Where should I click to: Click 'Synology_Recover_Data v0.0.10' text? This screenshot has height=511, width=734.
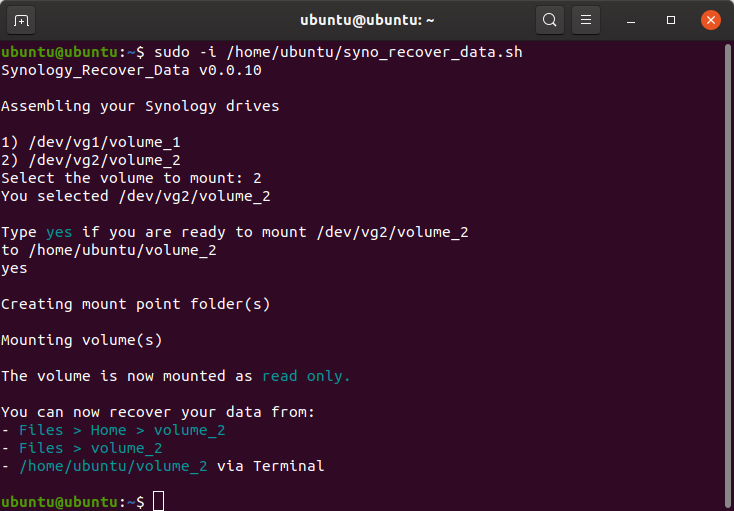tap(131, 70)
